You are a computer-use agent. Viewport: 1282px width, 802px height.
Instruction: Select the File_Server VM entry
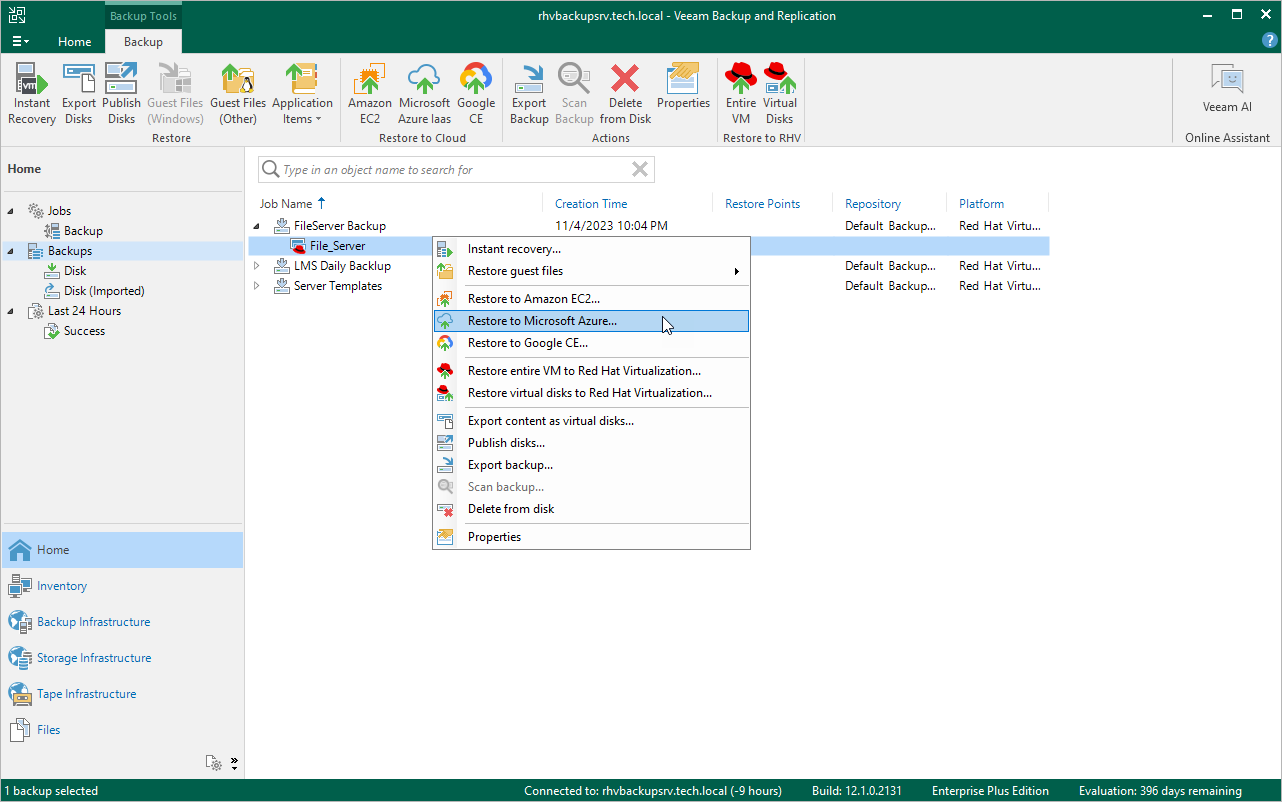[337, 246]
